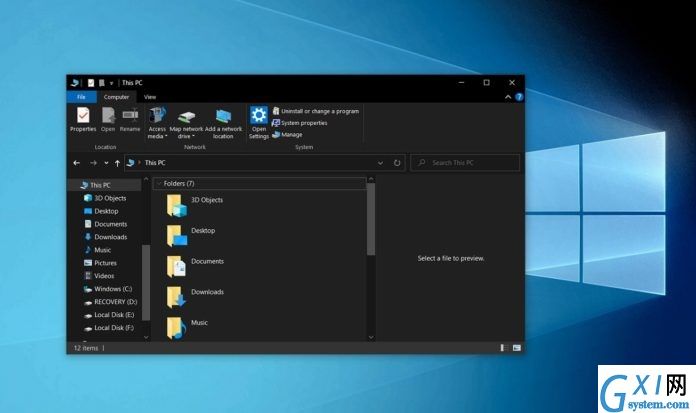Click quick access New folder icon
Image resolution: width=696 pixels, height=413 pixels.
(102, 83)
